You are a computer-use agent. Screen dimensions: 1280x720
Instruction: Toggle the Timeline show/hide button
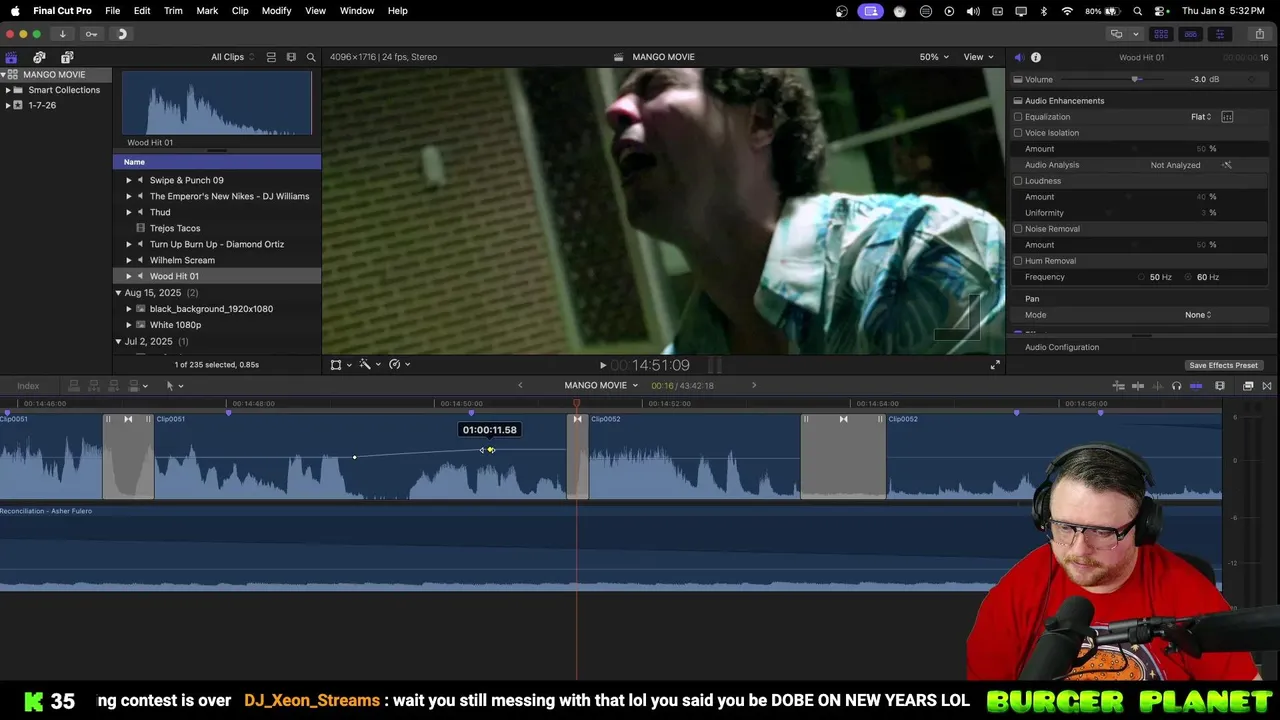point(1190,34)
